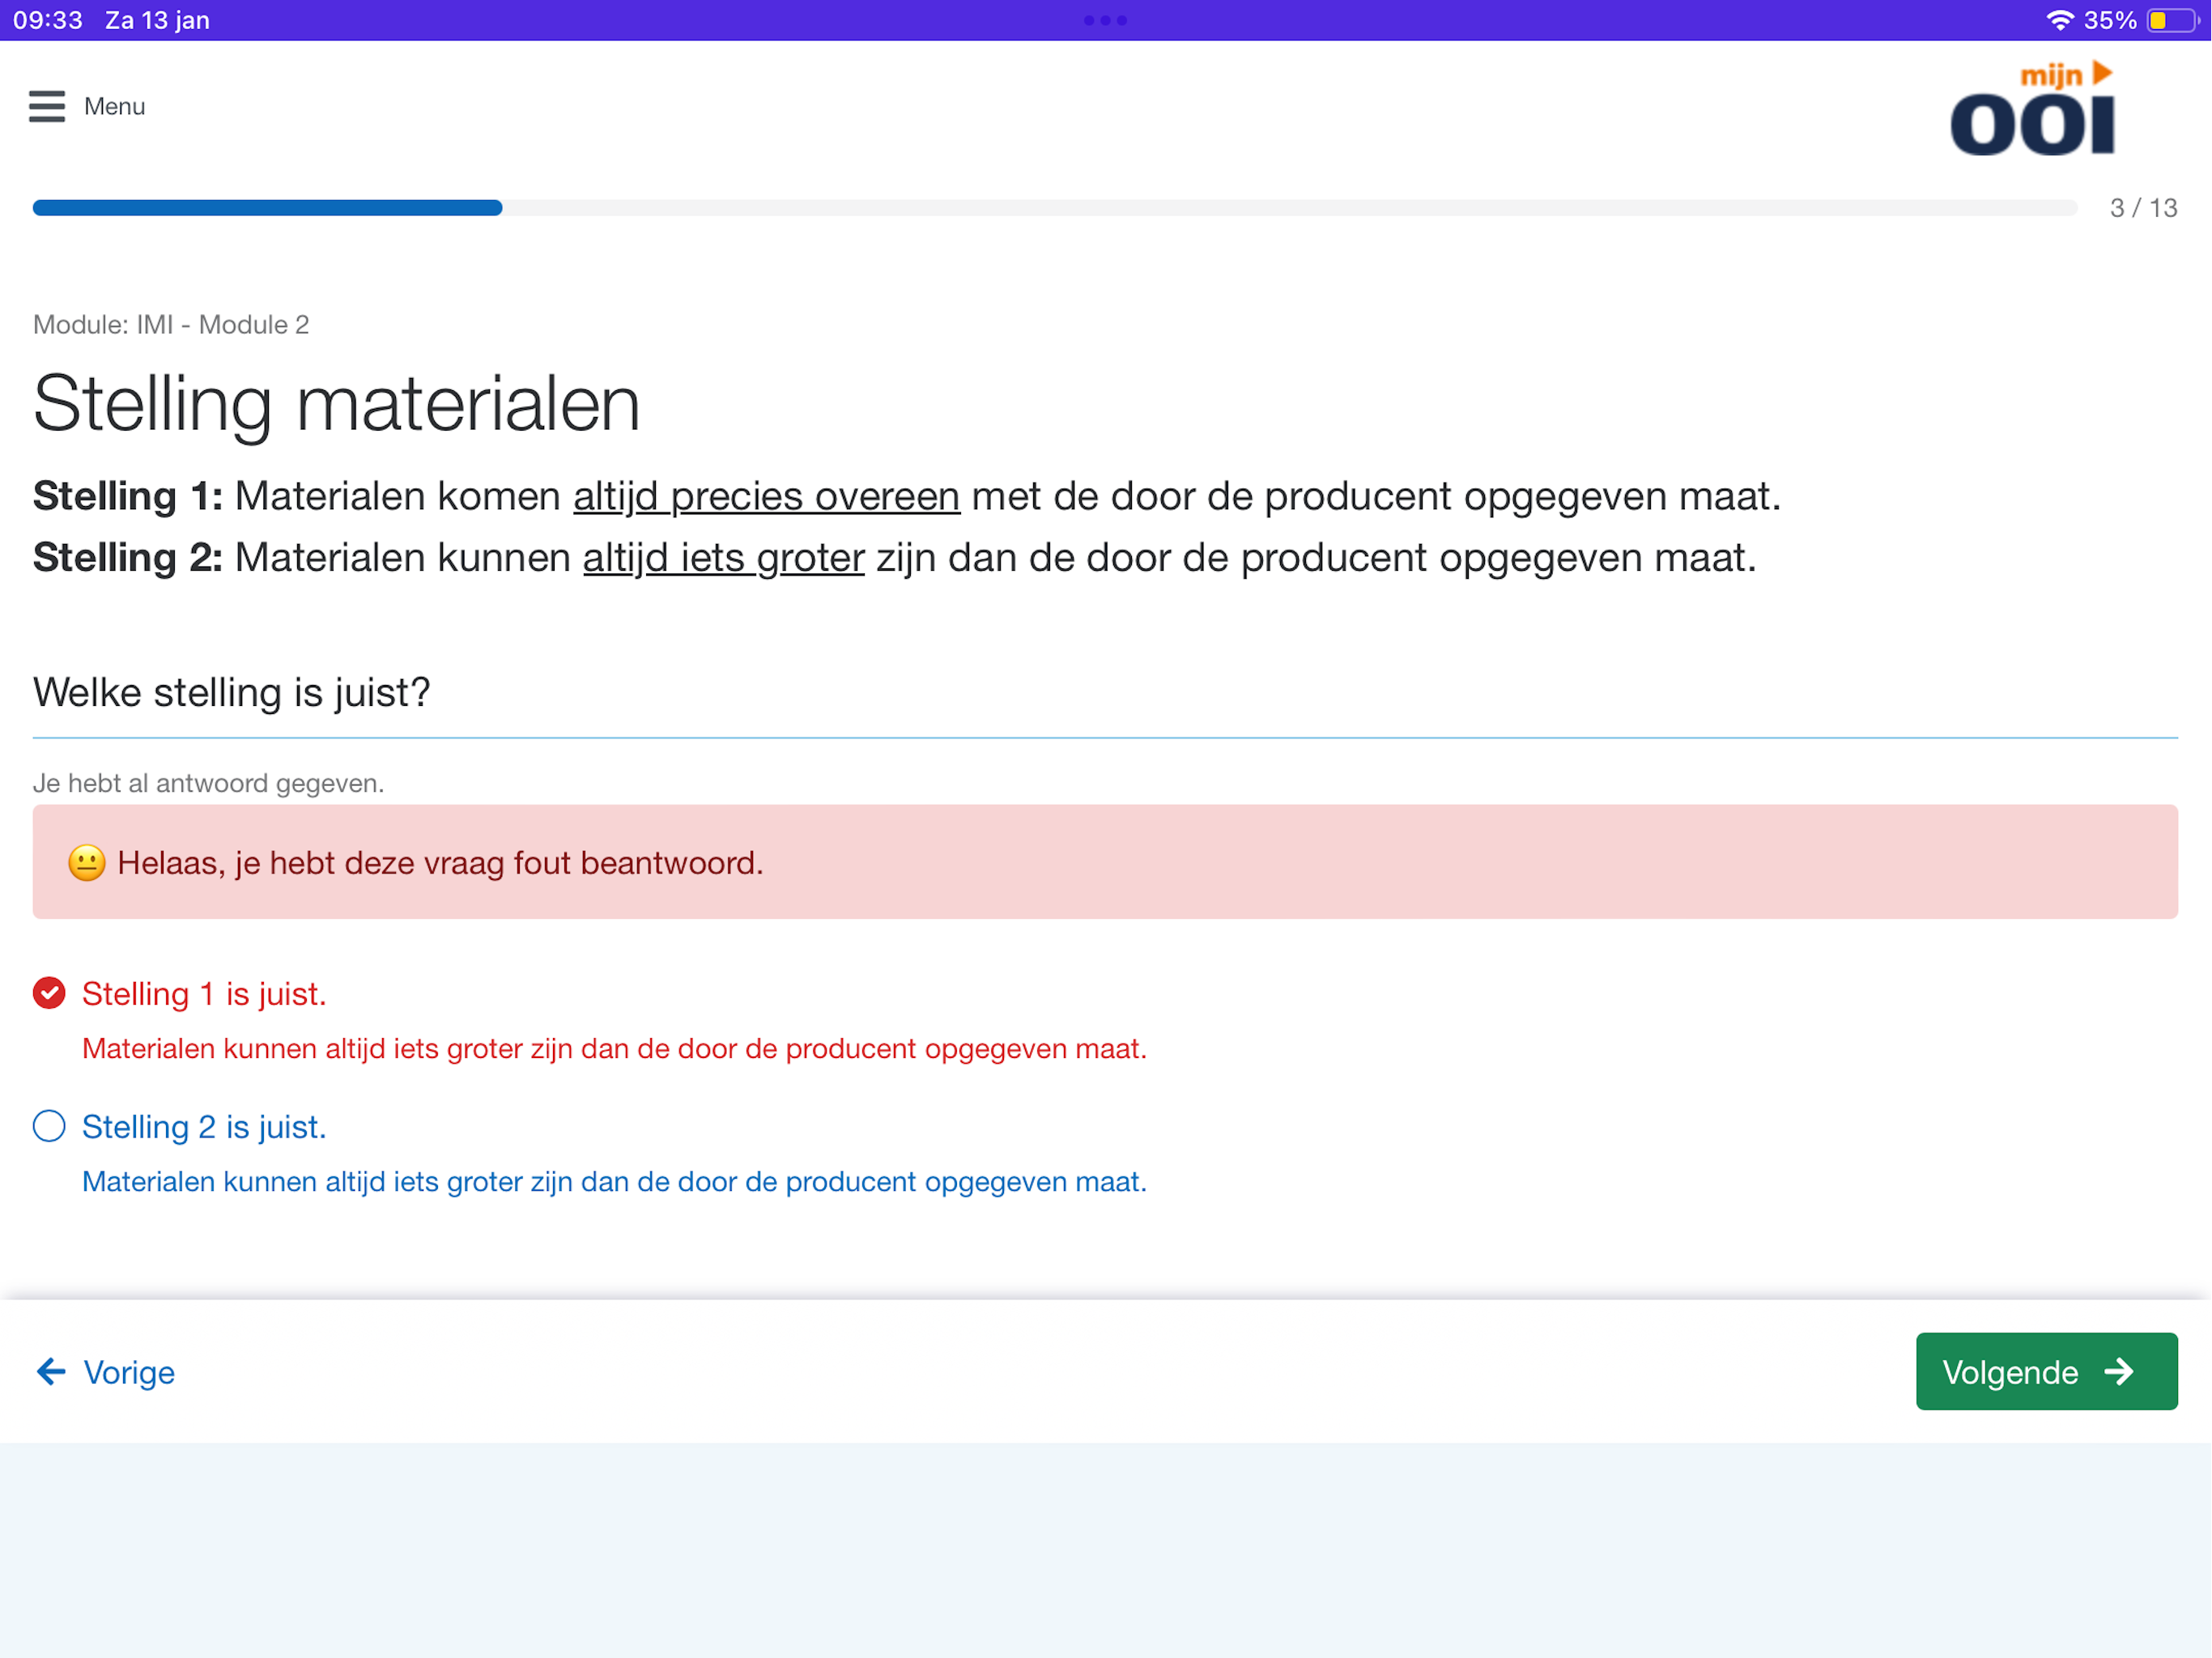Click the red explanation under Stelling 1
Screen dimensions: 2212x1658
tap(614, 1048)
